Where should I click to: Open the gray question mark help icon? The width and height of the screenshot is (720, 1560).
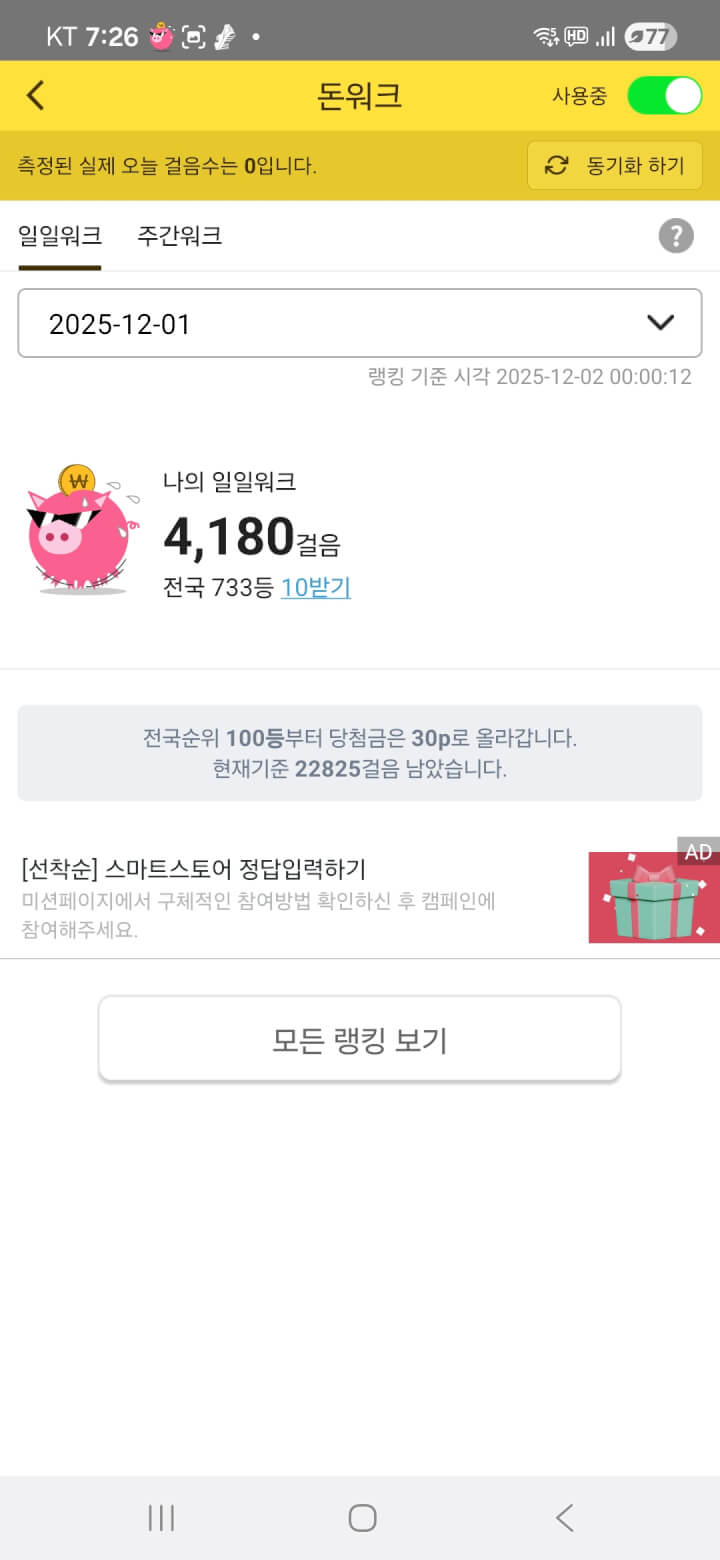676,236
